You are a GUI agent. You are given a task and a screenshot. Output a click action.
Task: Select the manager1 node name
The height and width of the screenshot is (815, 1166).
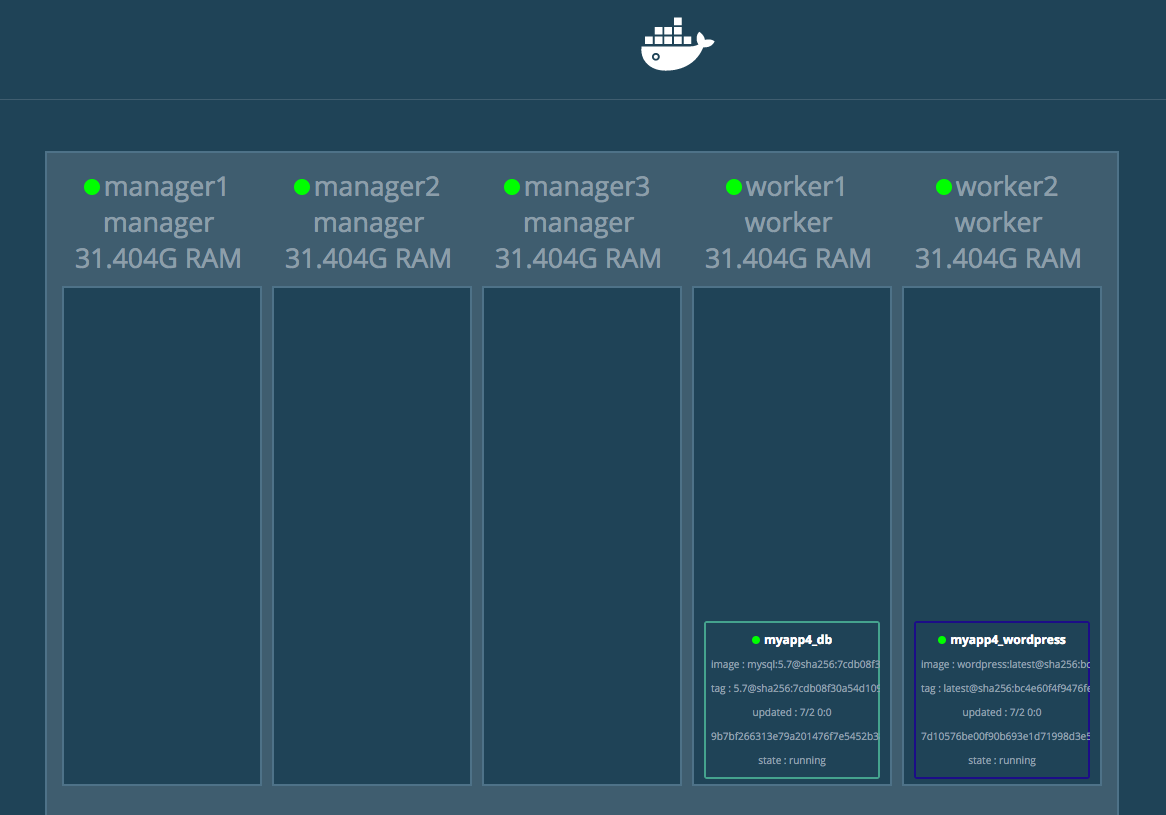click(x=166, y=187)
